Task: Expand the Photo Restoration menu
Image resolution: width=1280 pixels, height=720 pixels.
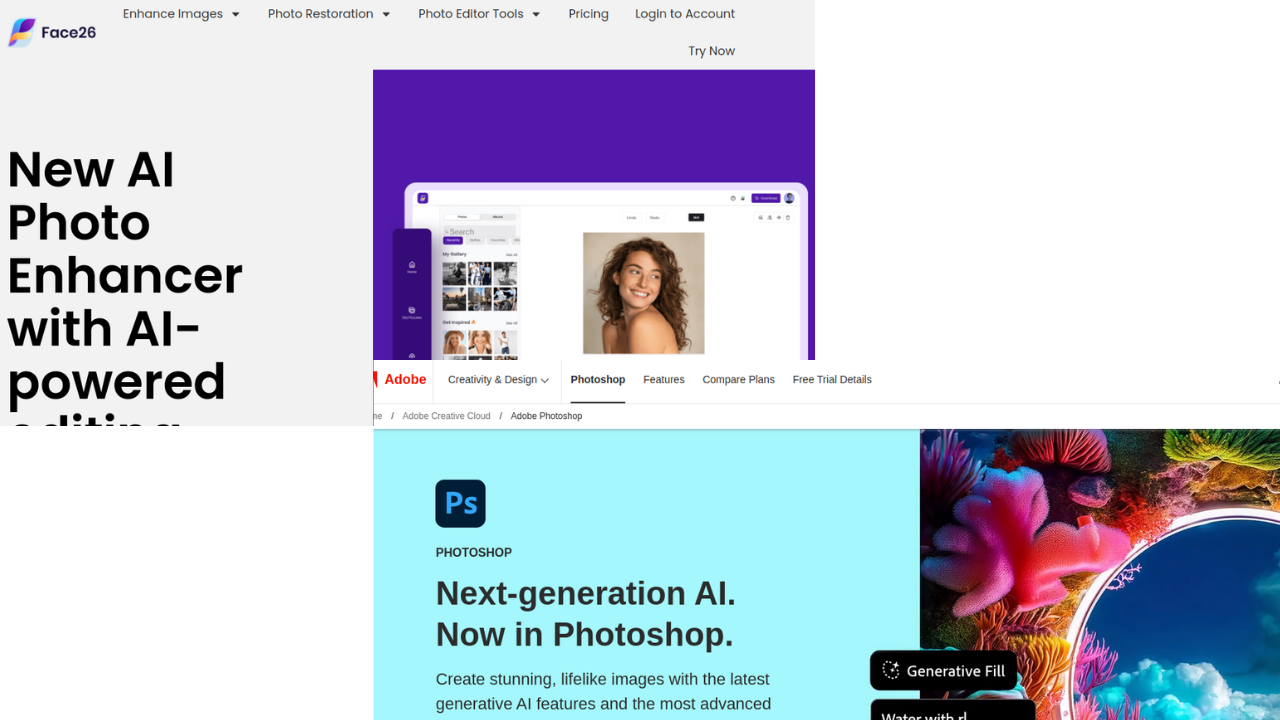Action: click(329, 14)
